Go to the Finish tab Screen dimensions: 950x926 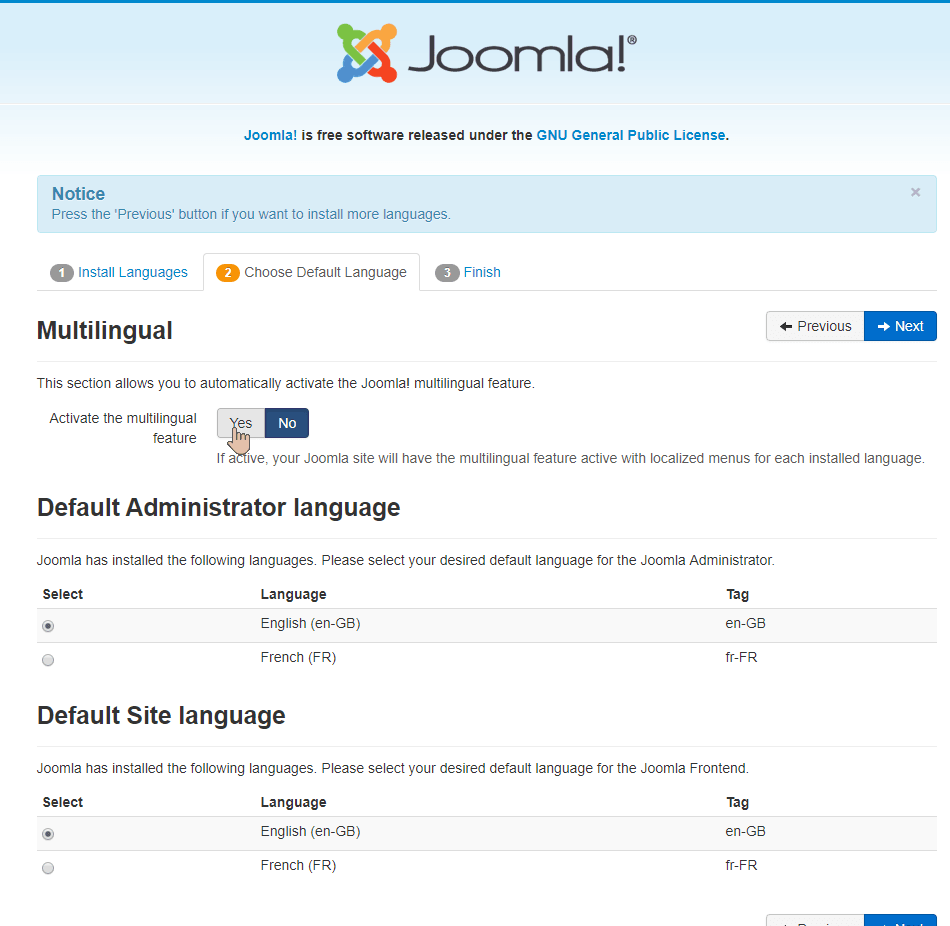468,273
